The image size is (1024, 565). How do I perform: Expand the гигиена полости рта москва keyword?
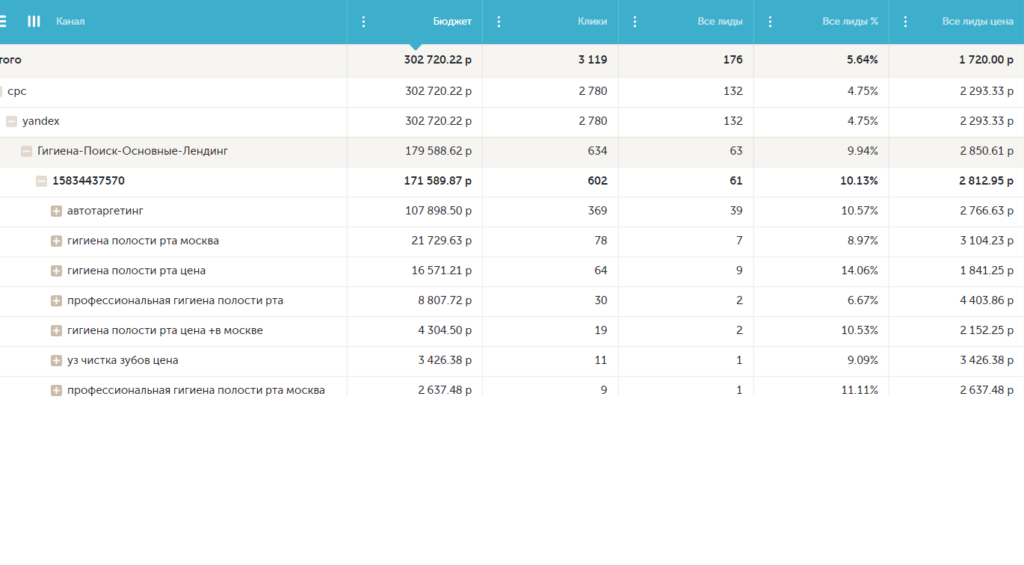[56, 241]
